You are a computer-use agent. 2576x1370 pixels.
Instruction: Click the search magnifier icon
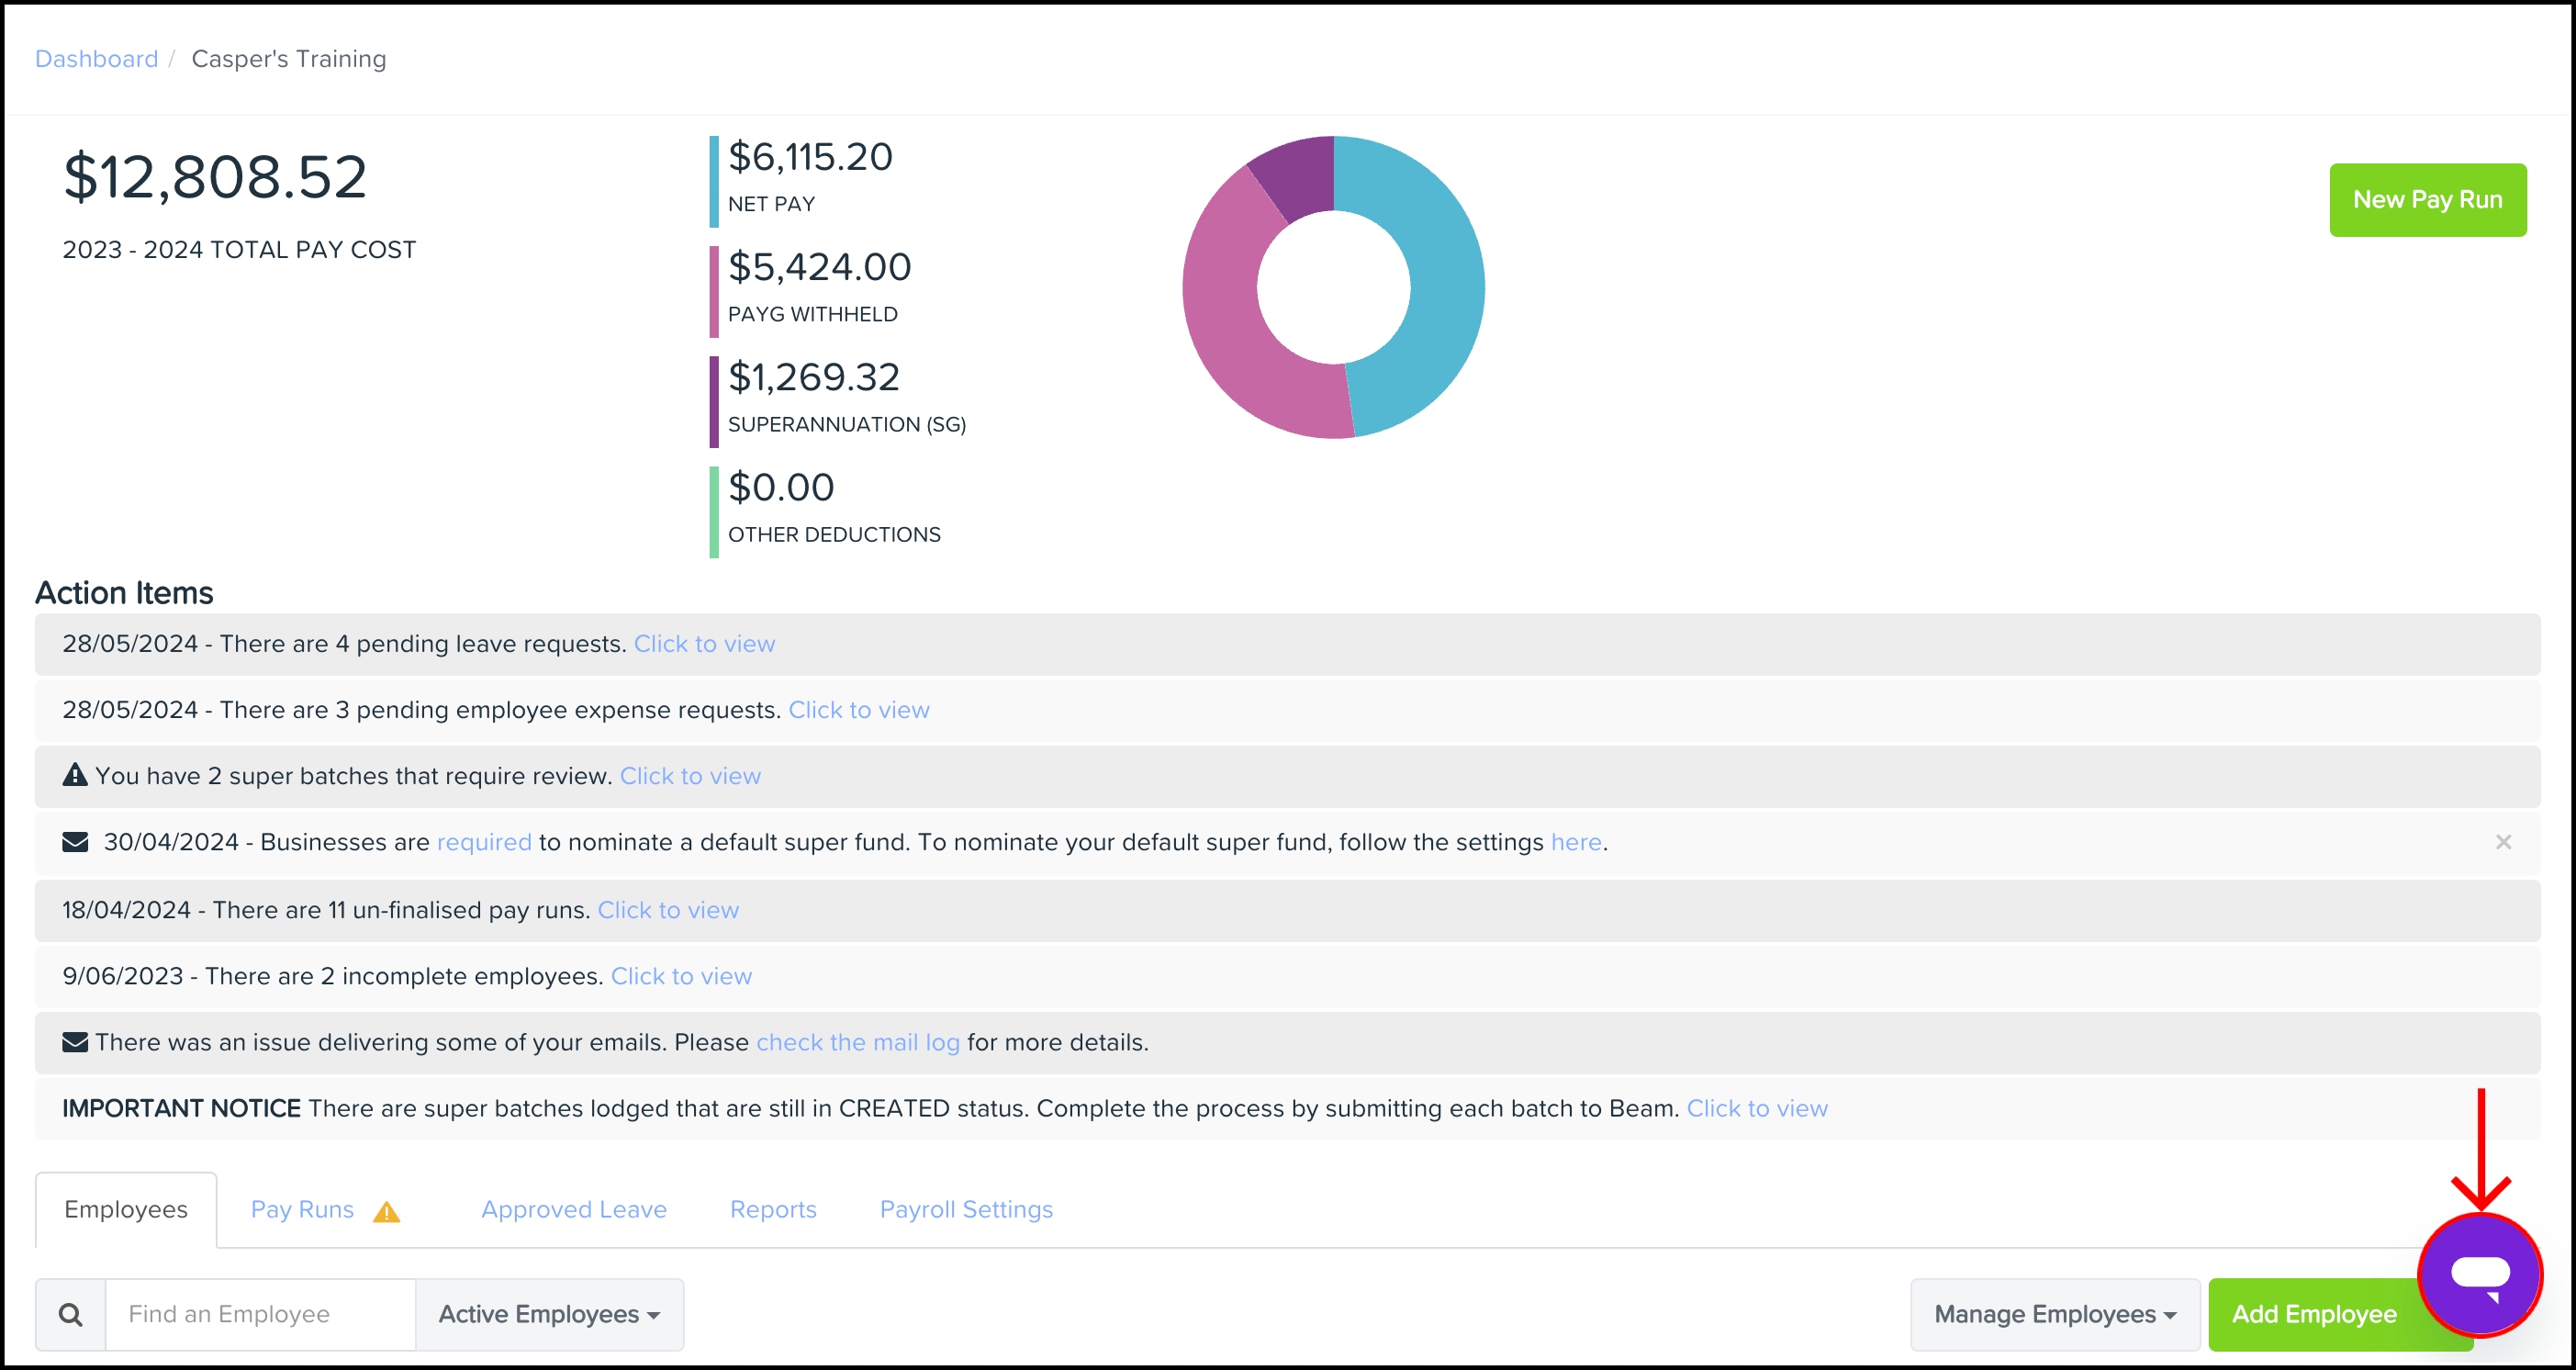tap(70, 1314)
